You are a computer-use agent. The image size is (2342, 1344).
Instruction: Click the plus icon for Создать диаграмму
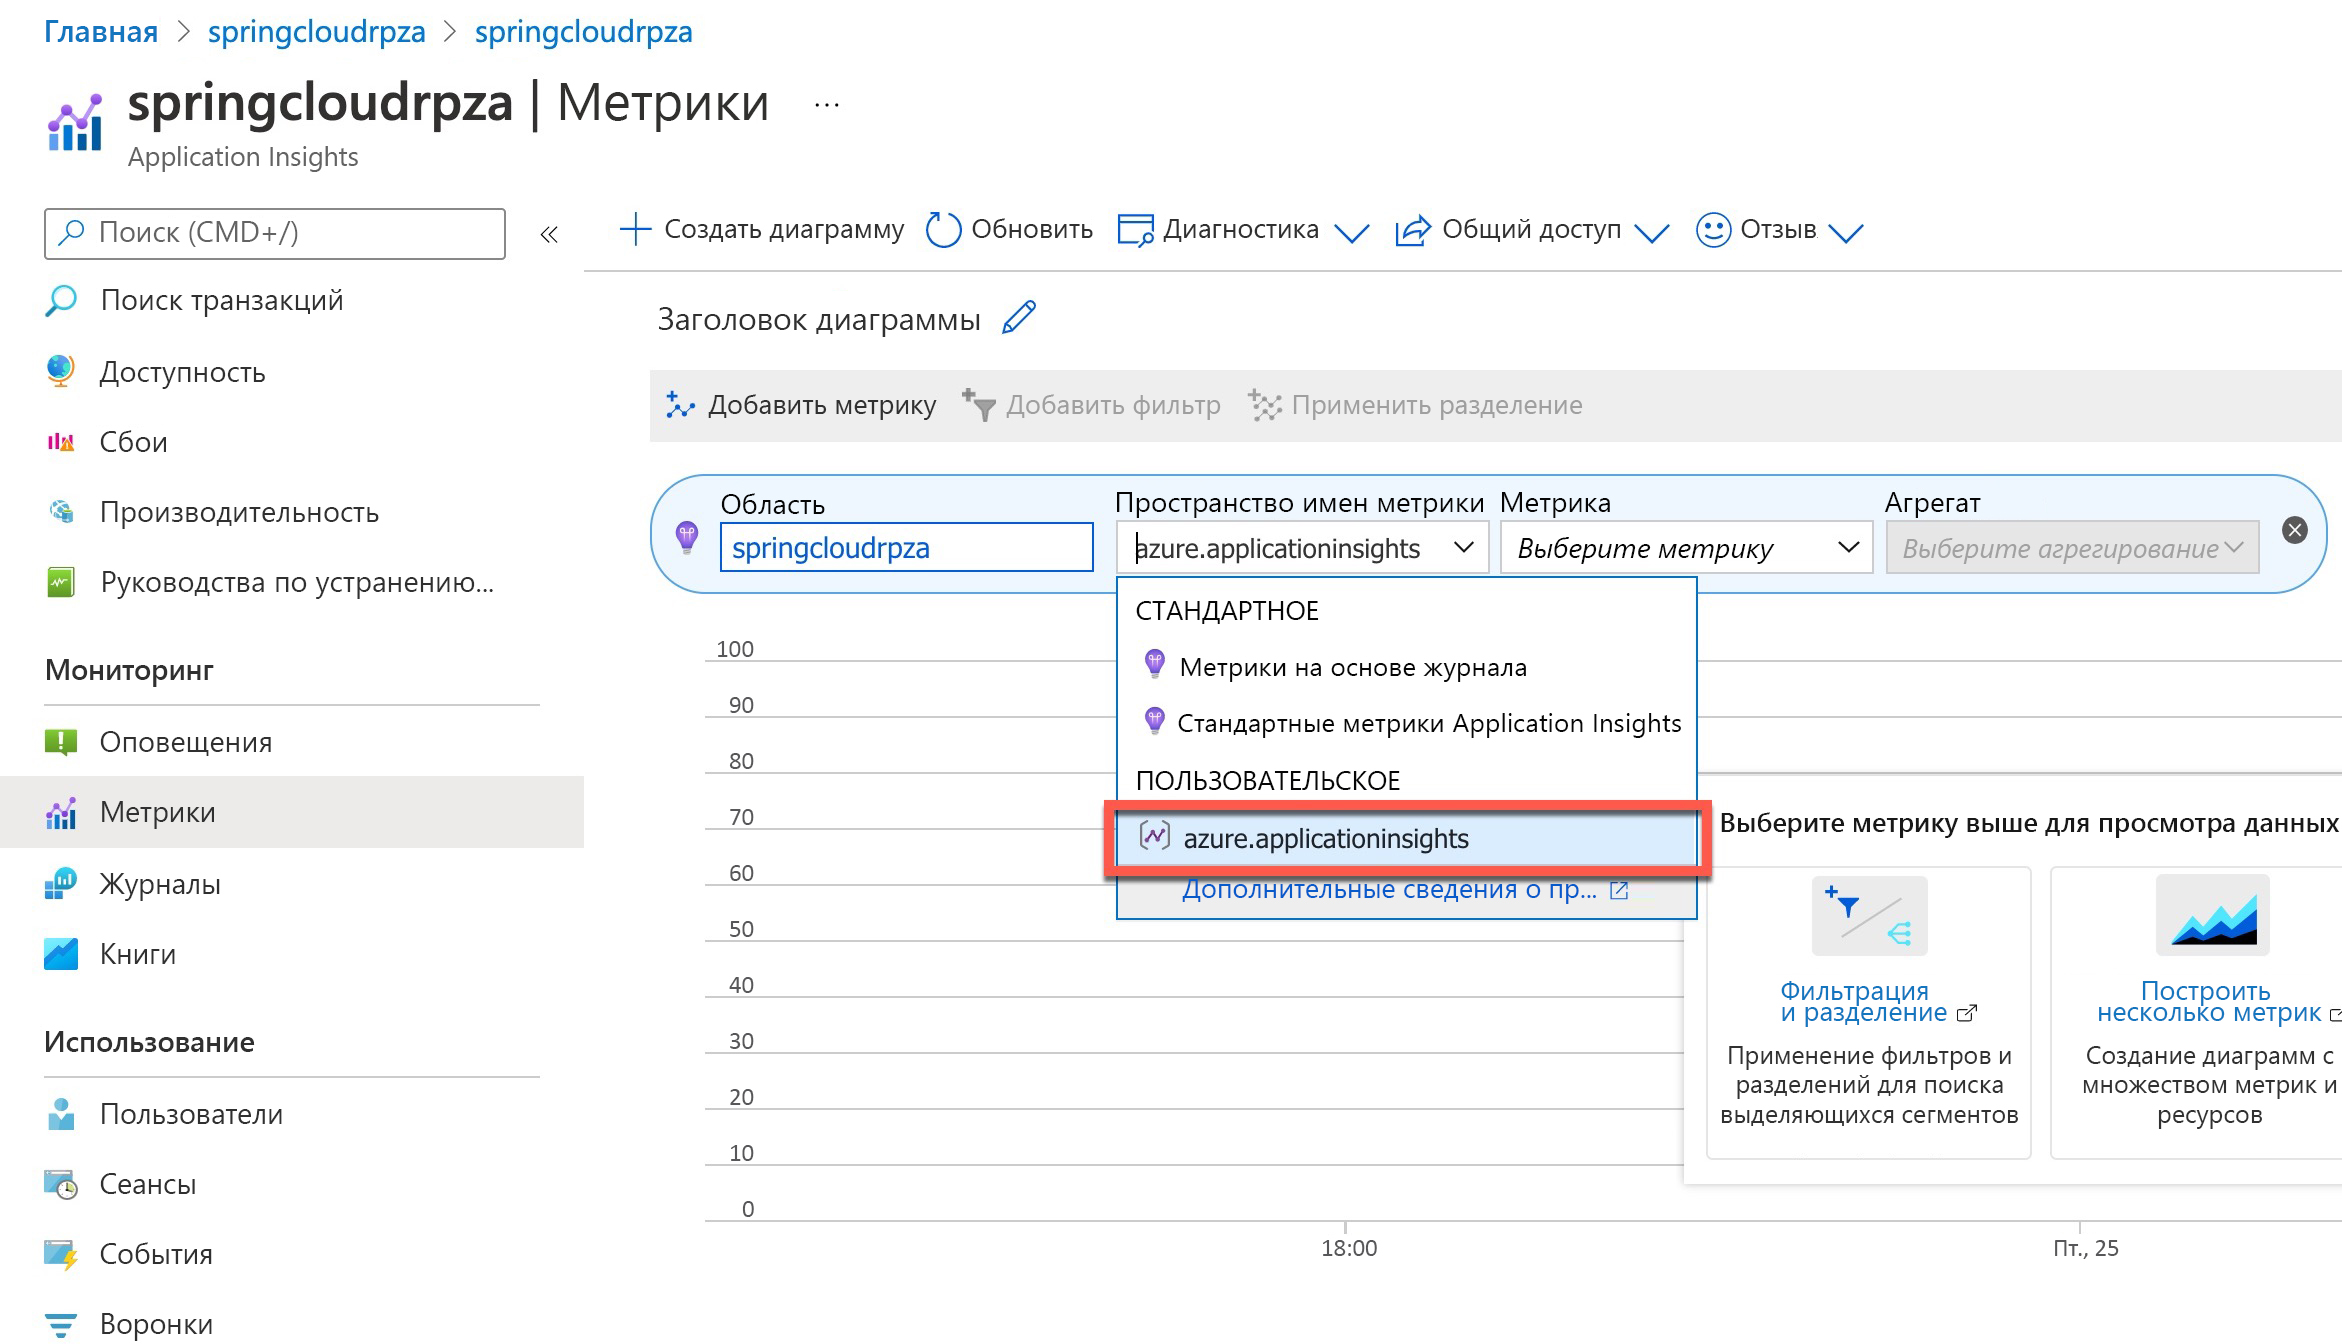click(636, 229)
